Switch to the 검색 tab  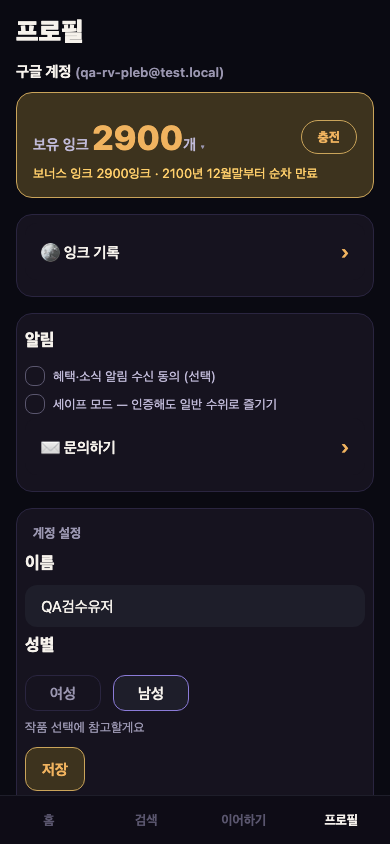pos(146,820)
